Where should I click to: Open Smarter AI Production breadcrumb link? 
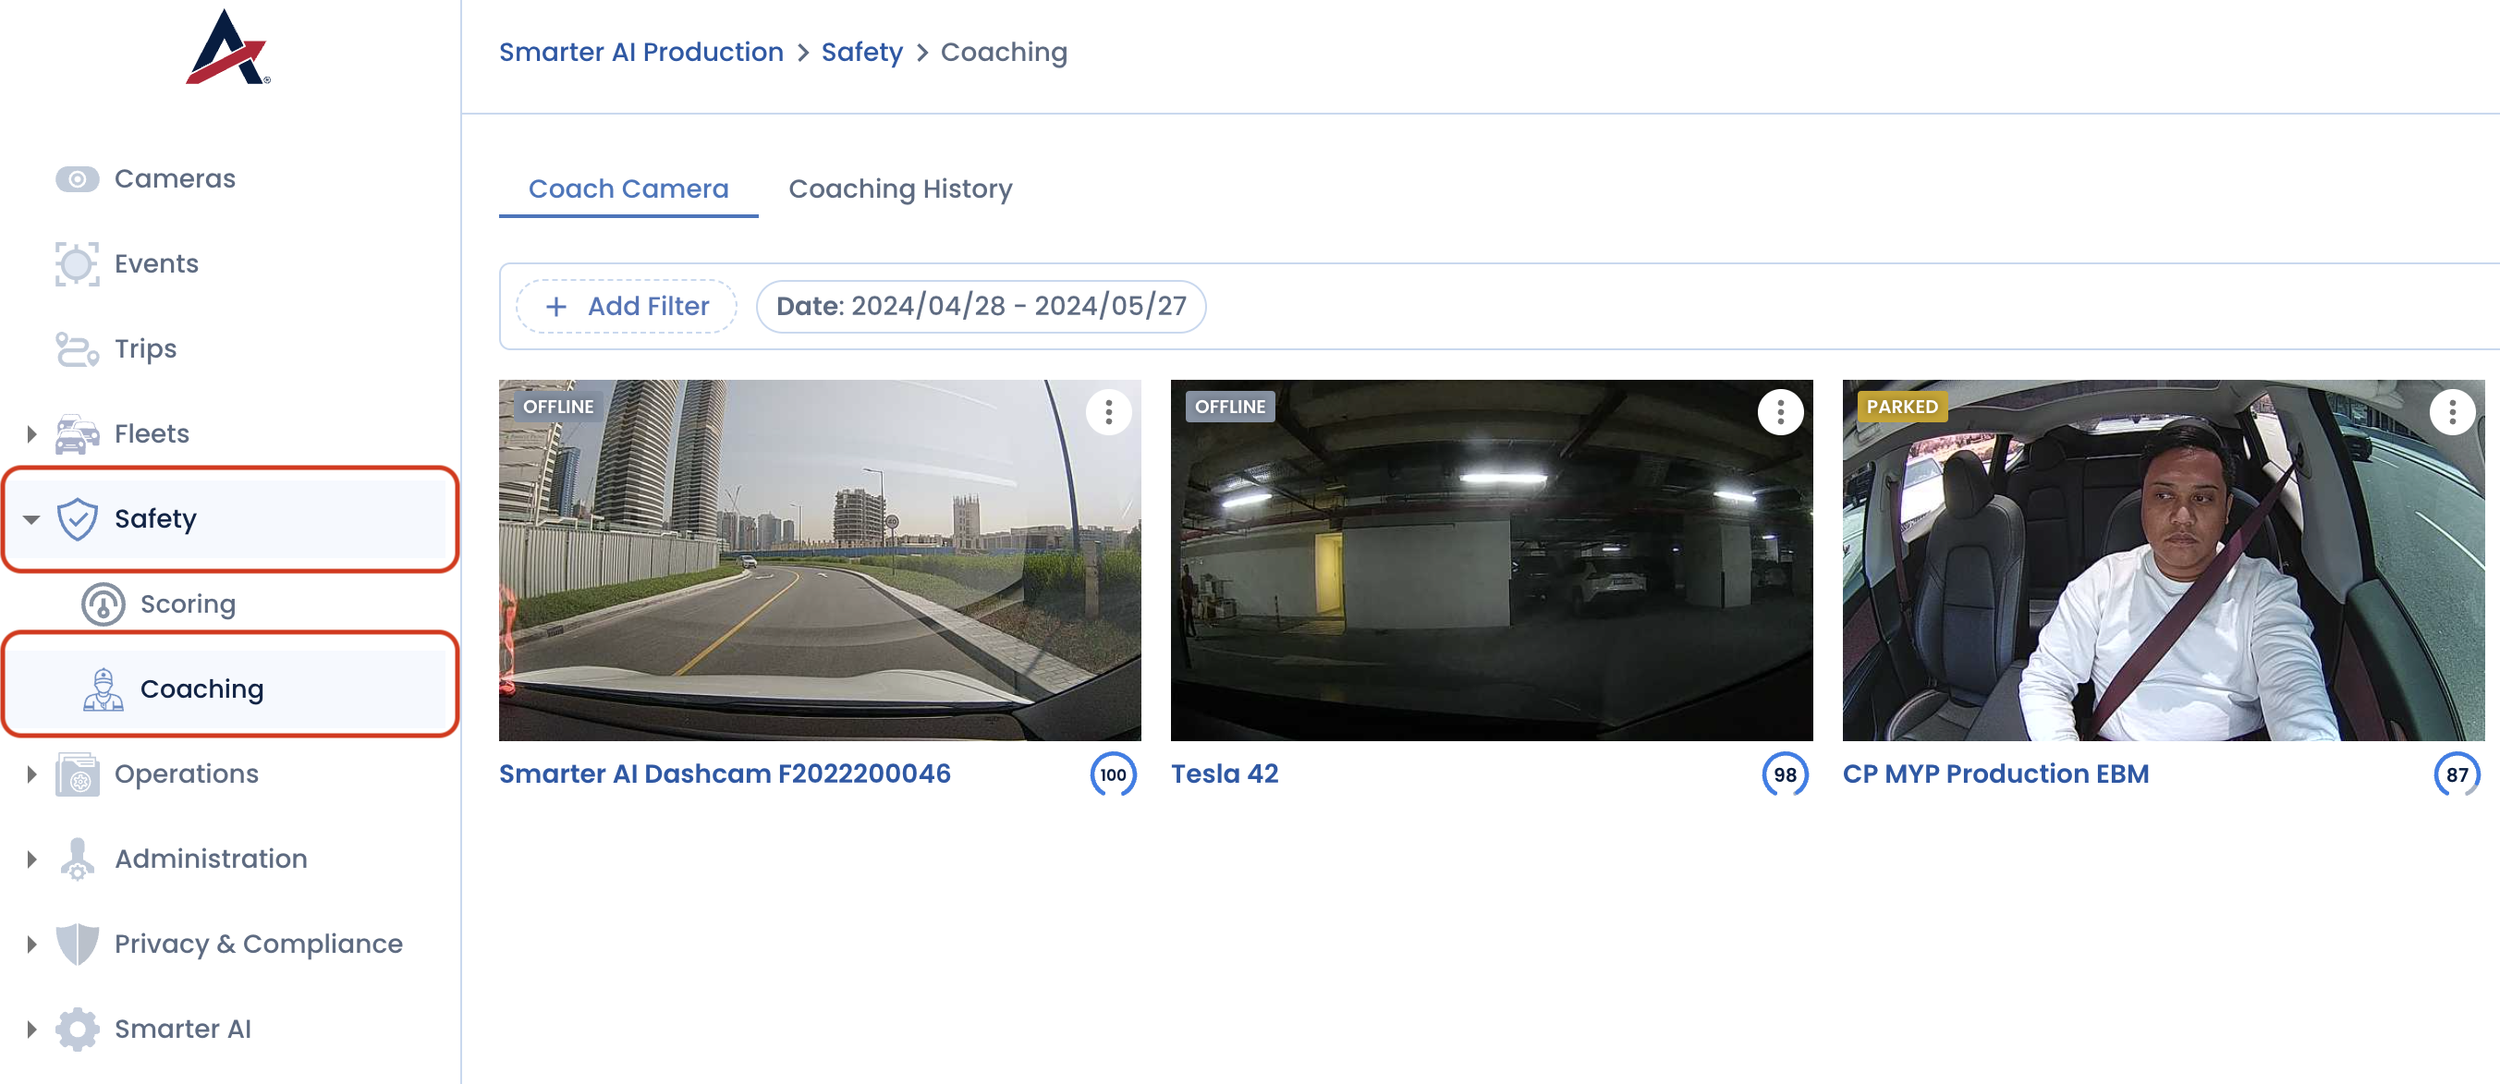point(641,52)
